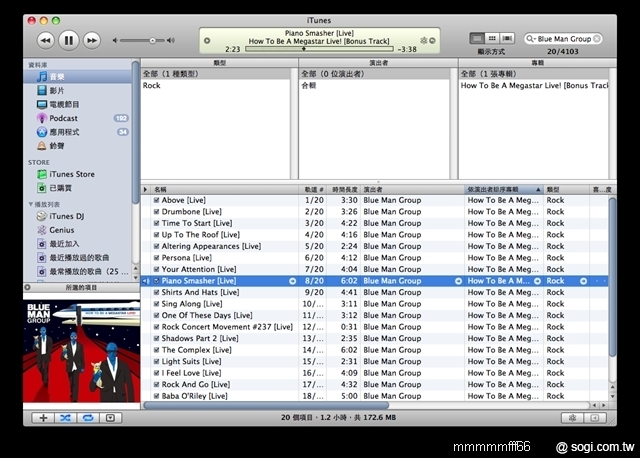Sort by the 依演出者排序專輯 column header
640x458 pixels.
(x=500, y=188)
